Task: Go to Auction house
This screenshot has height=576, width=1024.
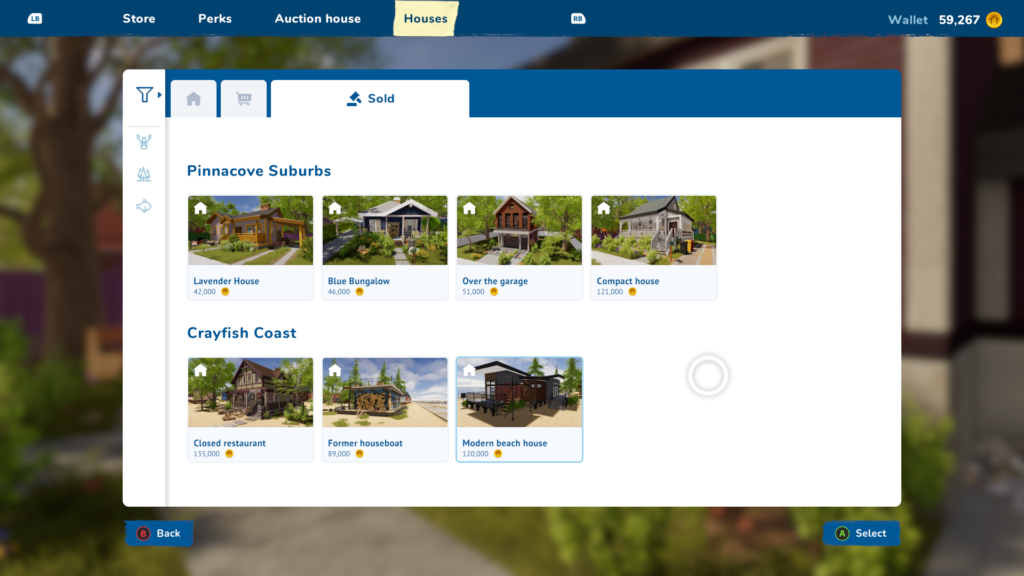Action: (x=317, y=19)
